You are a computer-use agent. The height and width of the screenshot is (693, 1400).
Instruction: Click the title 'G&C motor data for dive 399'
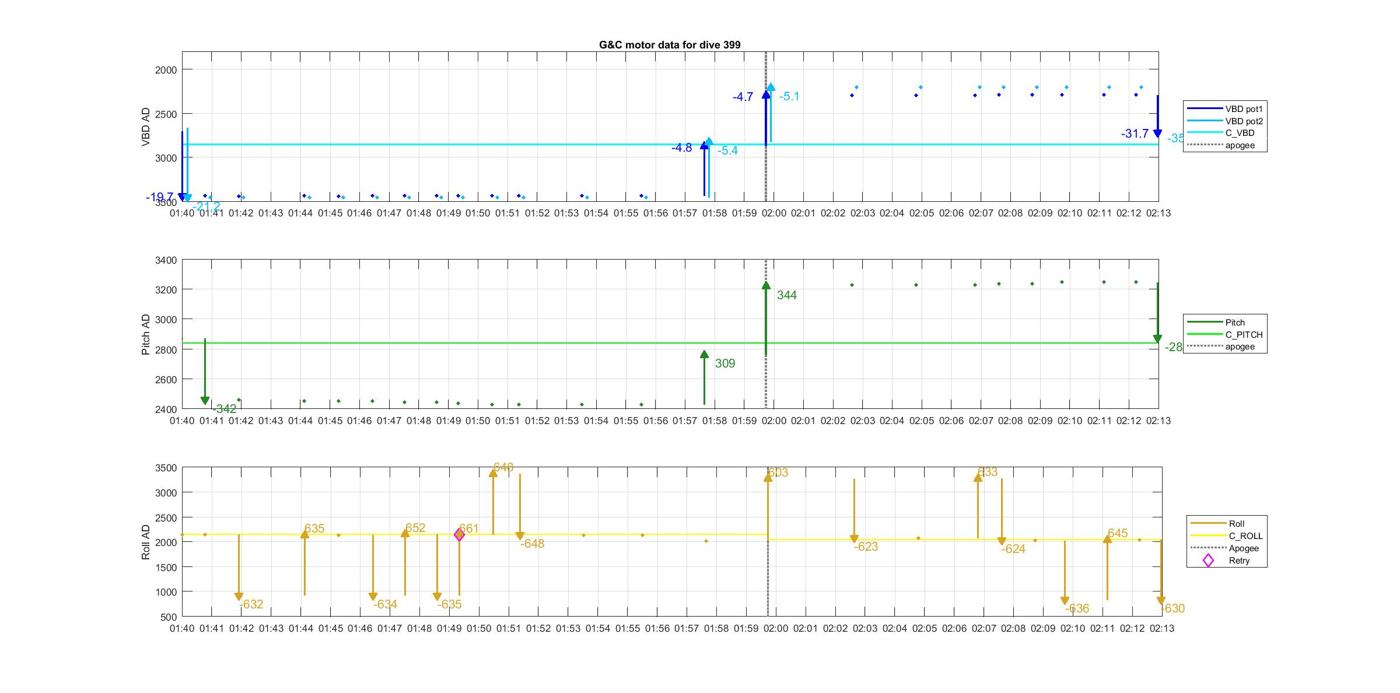coord(669,45)
